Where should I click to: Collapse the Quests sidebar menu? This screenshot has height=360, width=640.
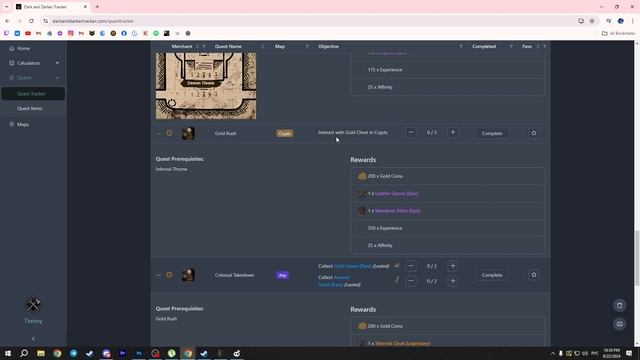[x=33, y=78]
